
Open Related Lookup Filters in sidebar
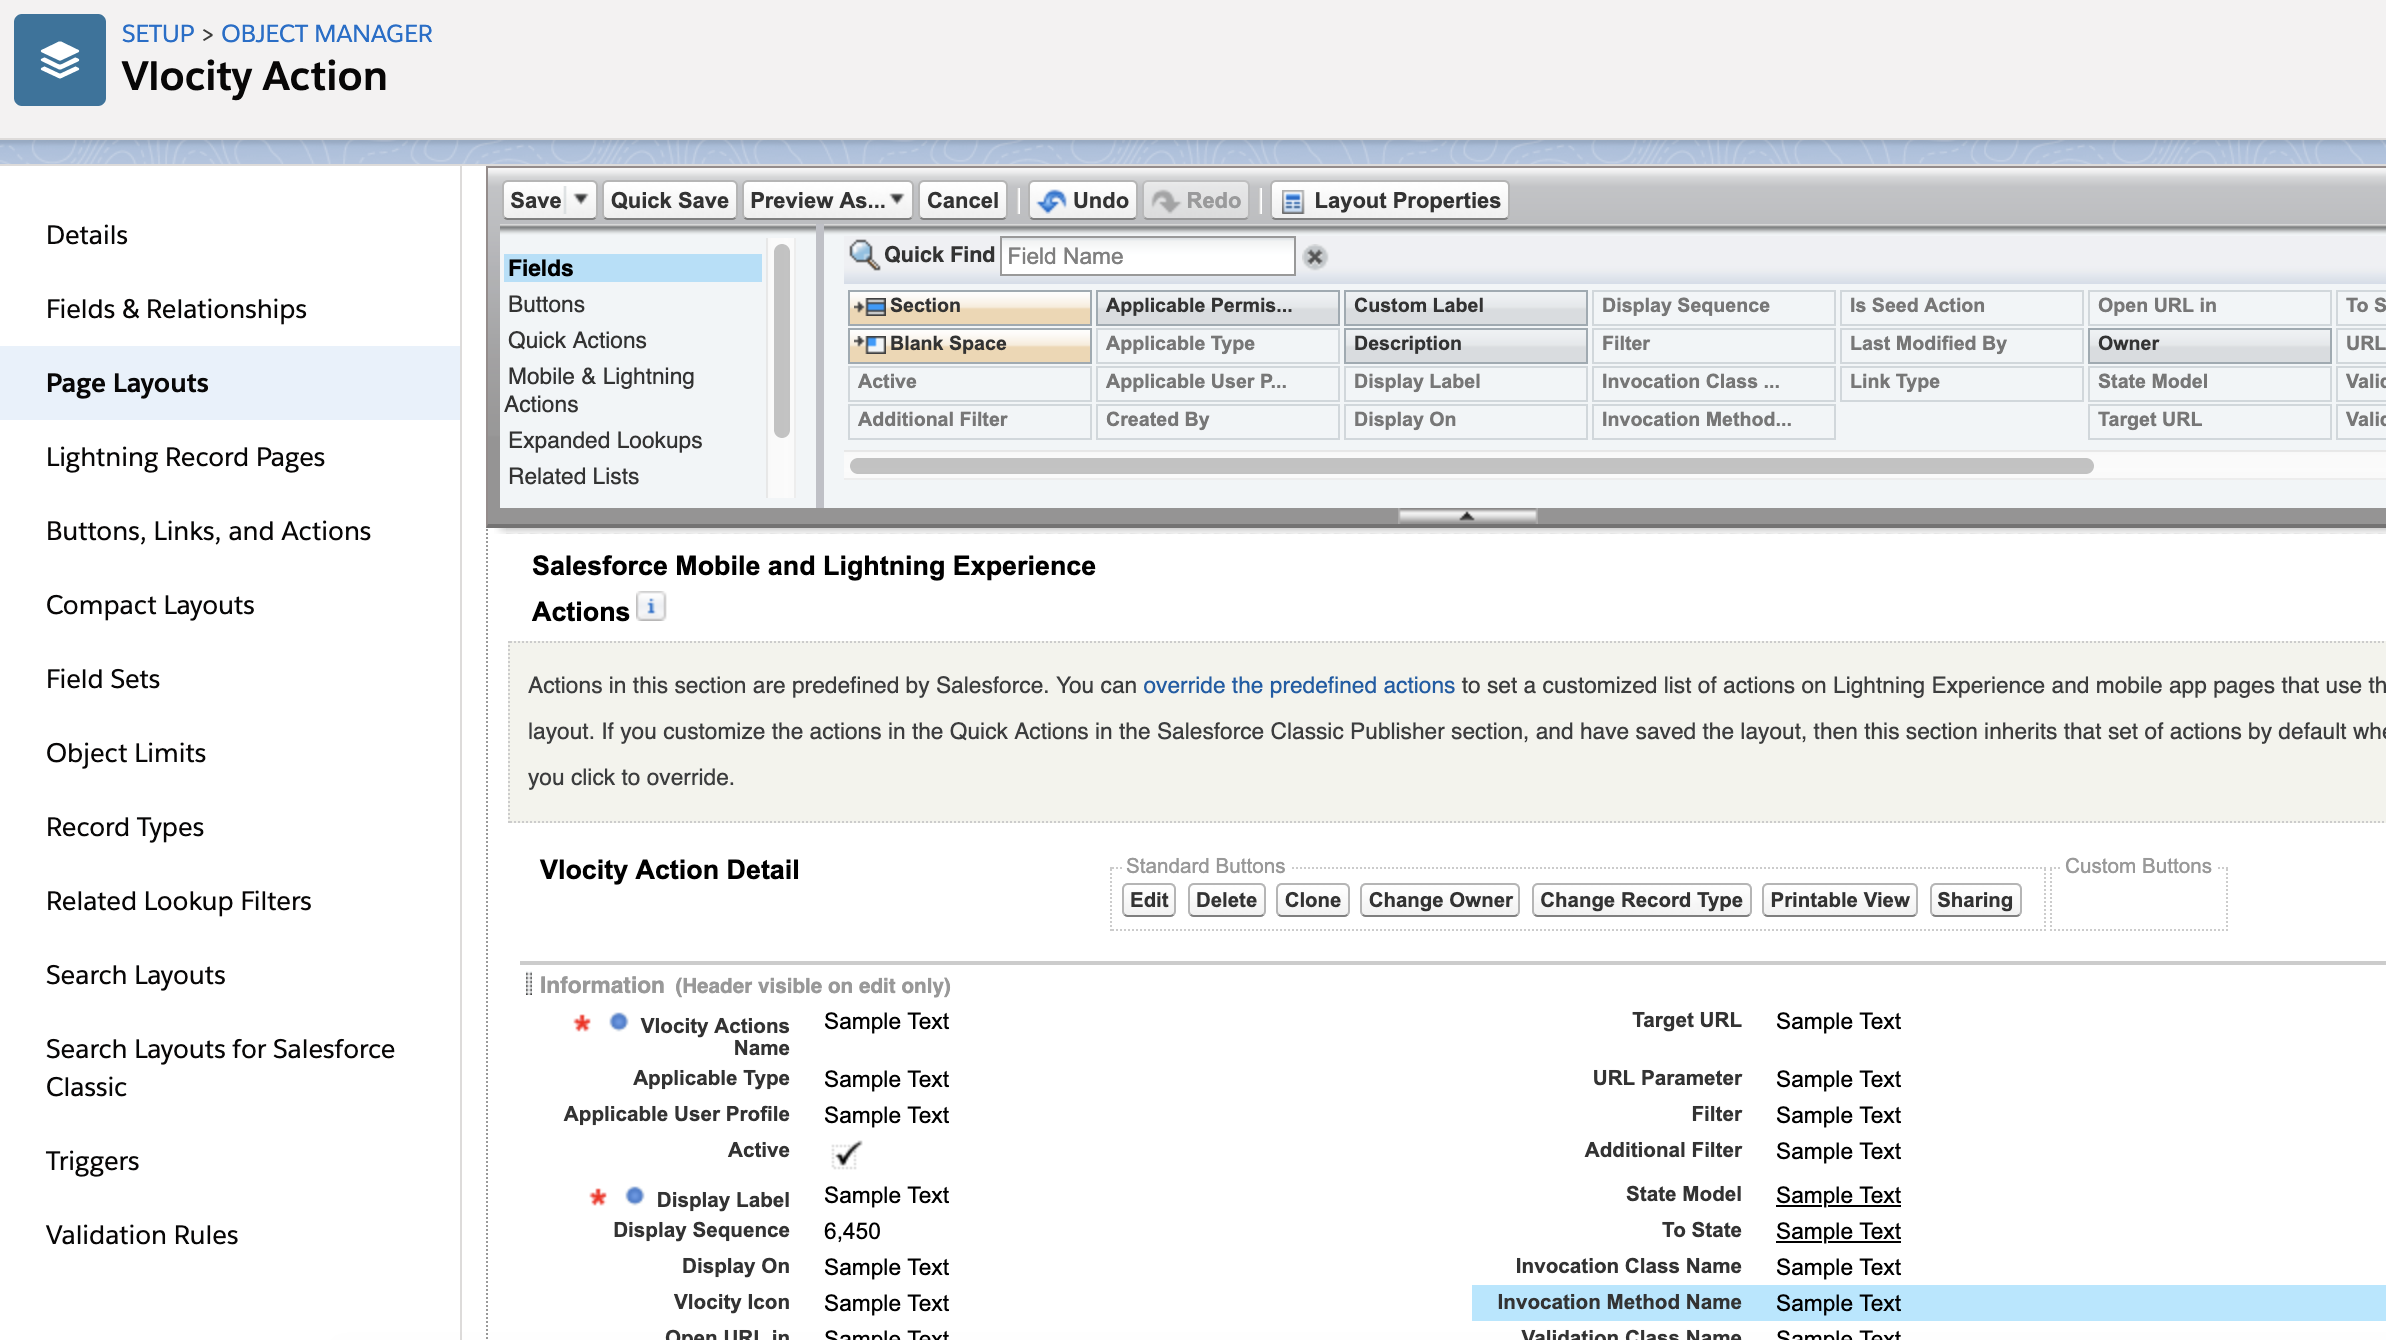pos(179,901)
